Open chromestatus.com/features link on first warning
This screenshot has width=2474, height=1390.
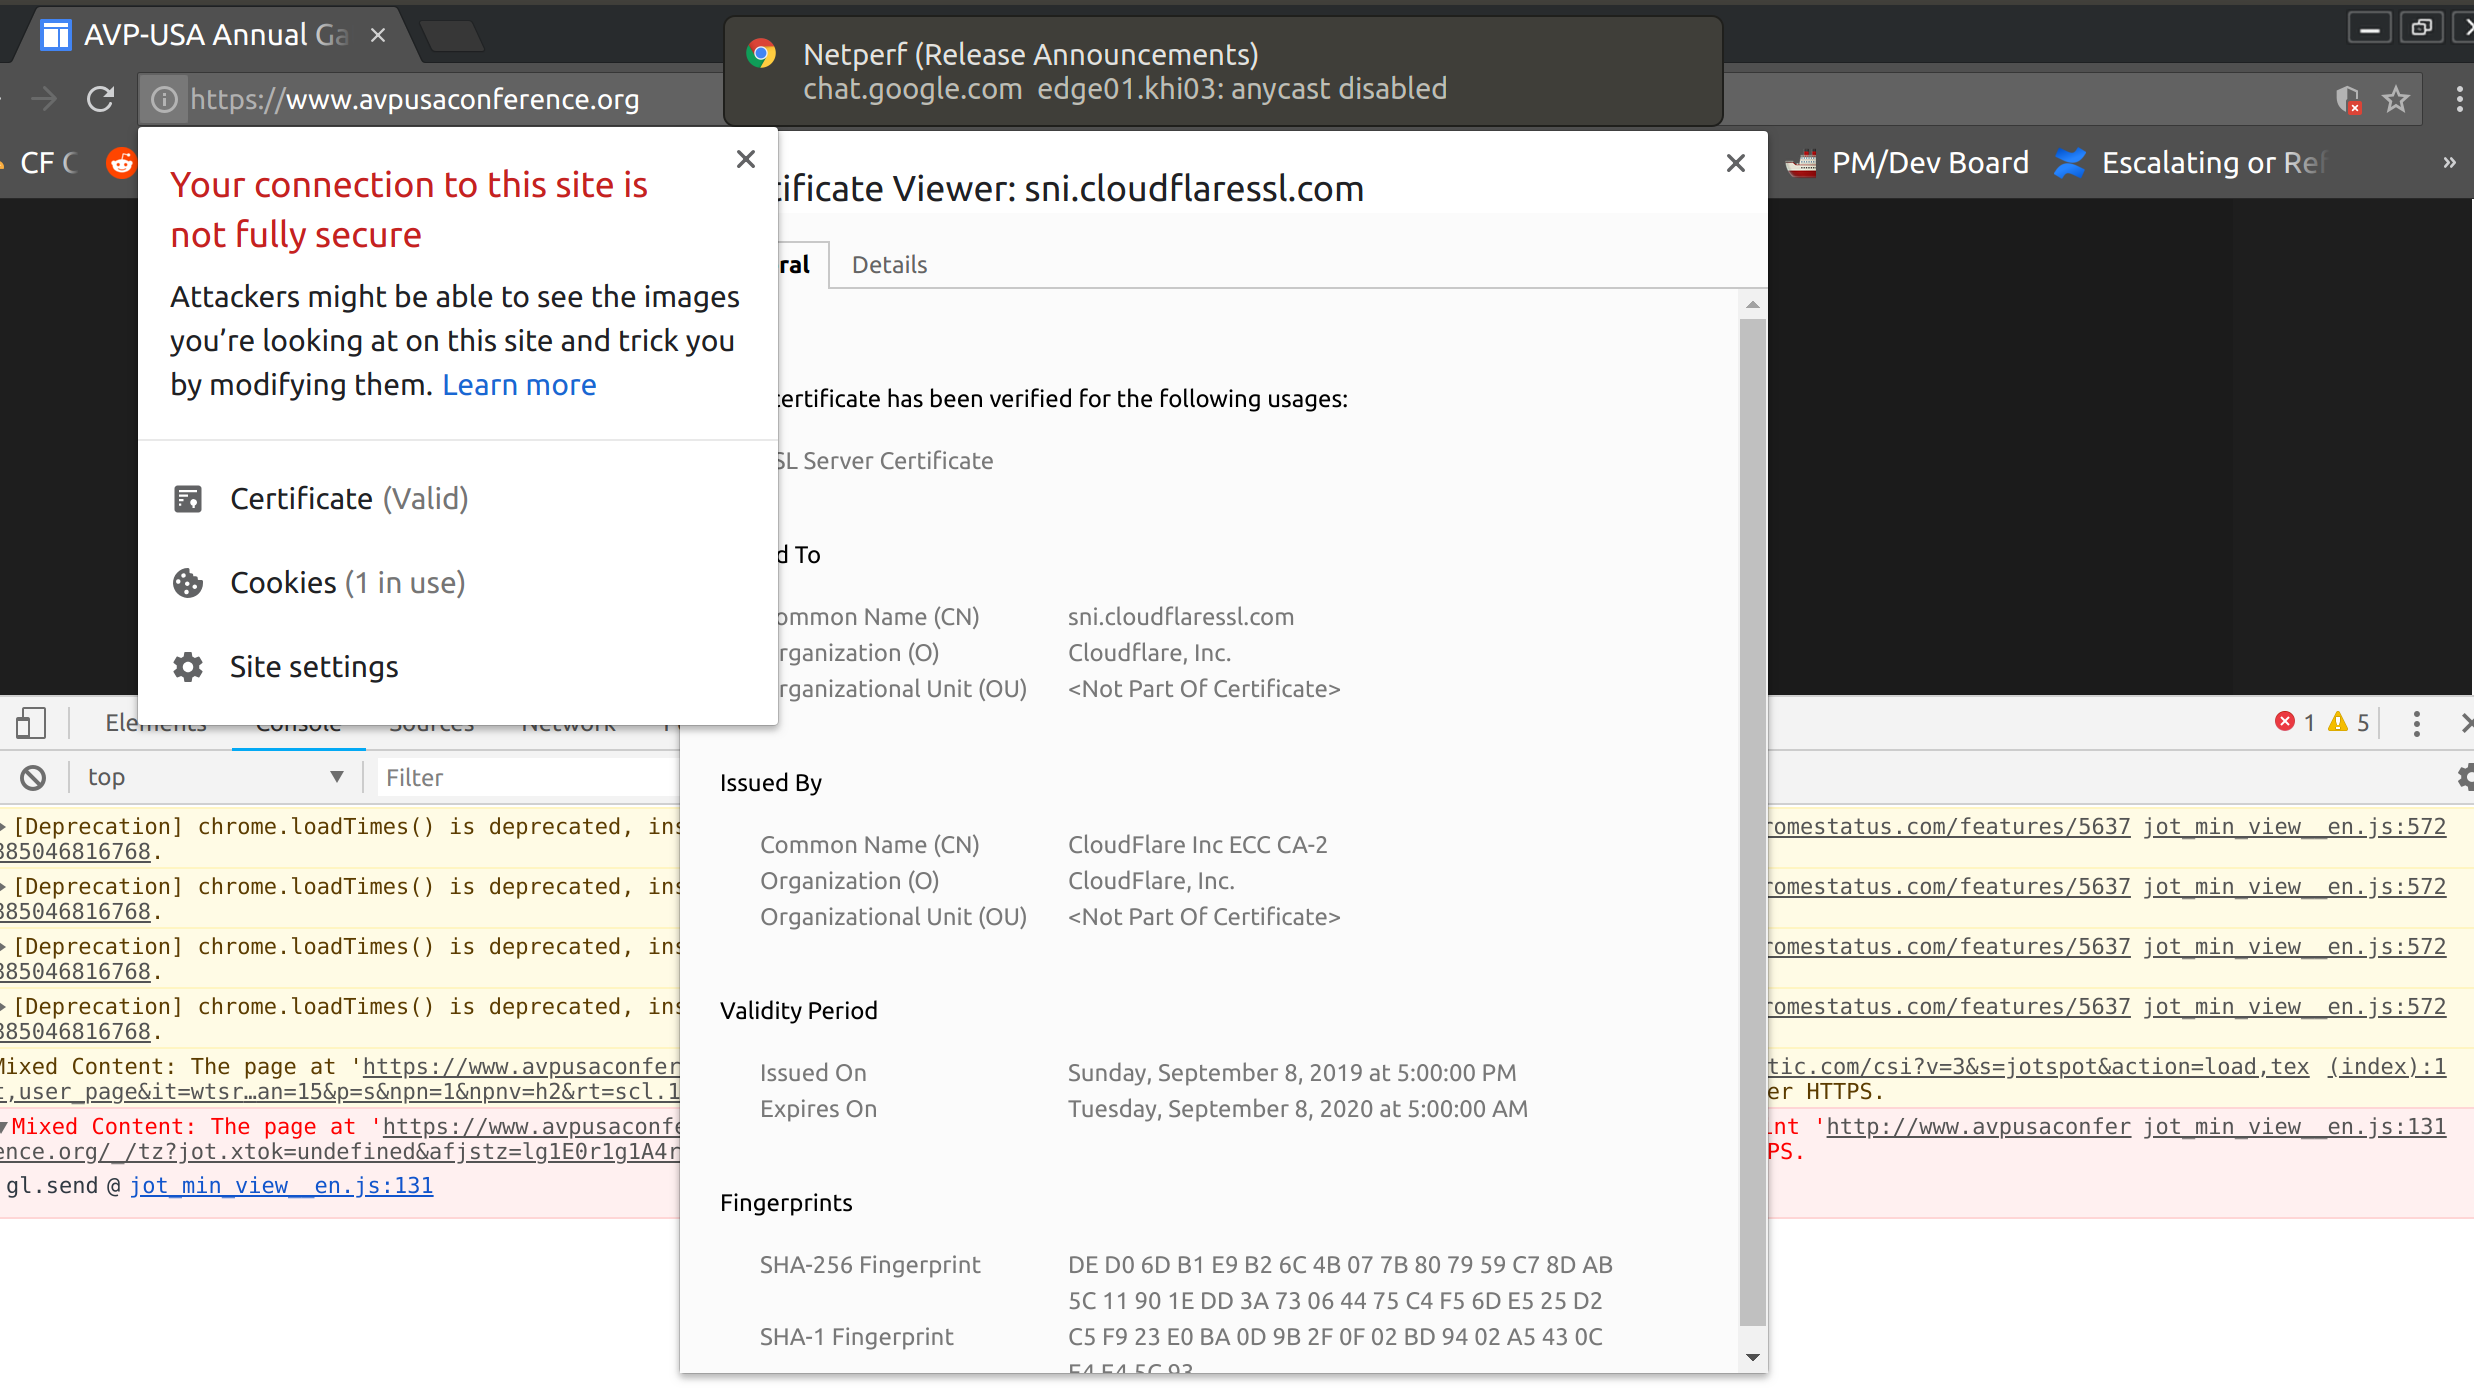[1950, 826]
